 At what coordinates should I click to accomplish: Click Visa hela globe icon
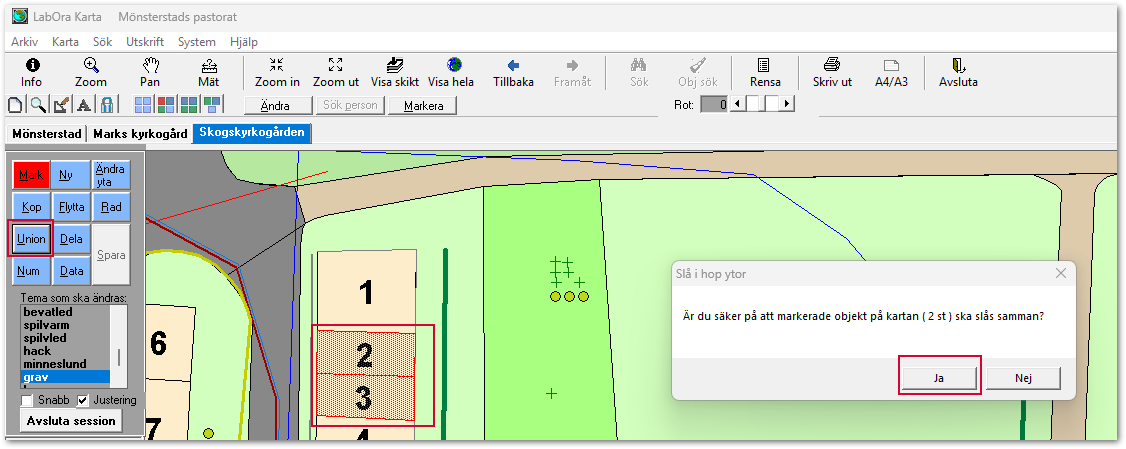[452, 73]
